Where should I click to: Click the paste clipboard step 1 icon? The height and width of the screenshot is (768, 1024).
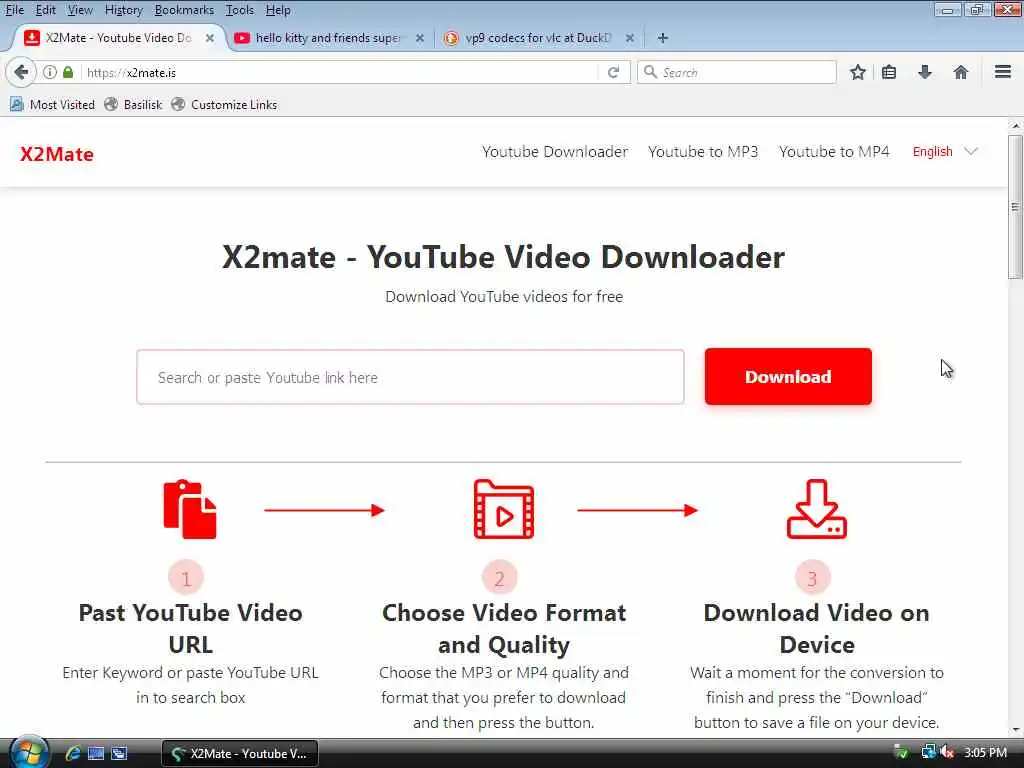click(x=190, y=509)
